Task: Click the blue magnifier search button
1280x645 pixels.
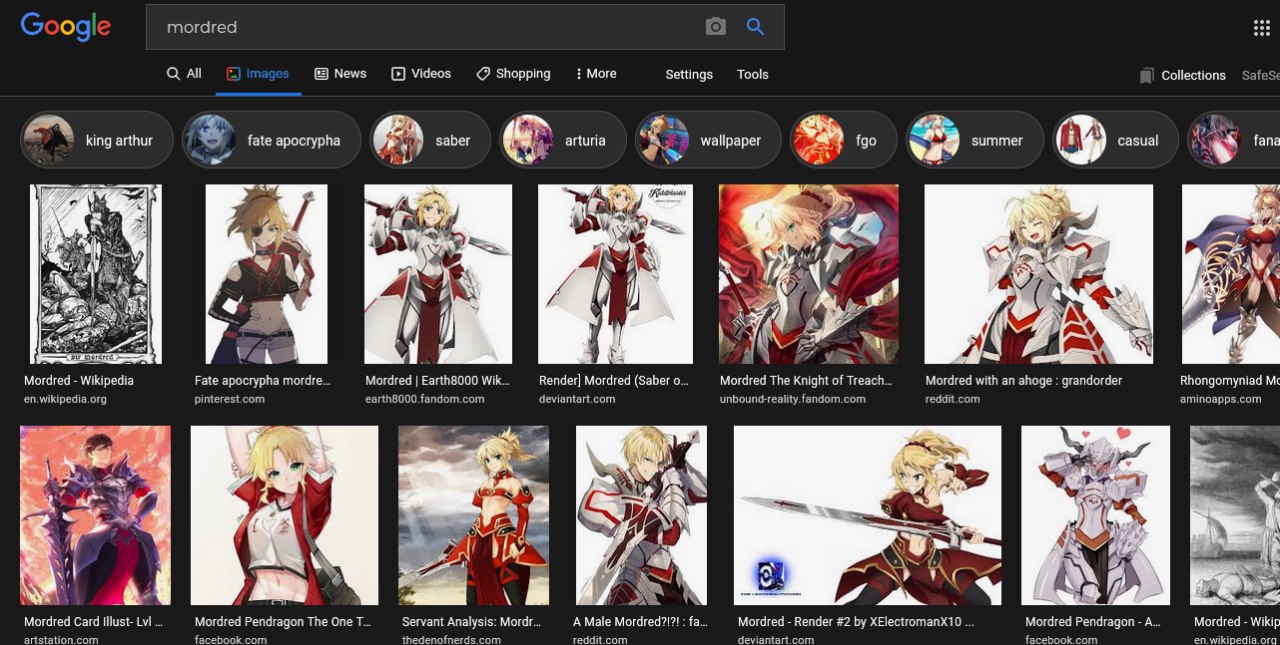Action: (755, 27)
